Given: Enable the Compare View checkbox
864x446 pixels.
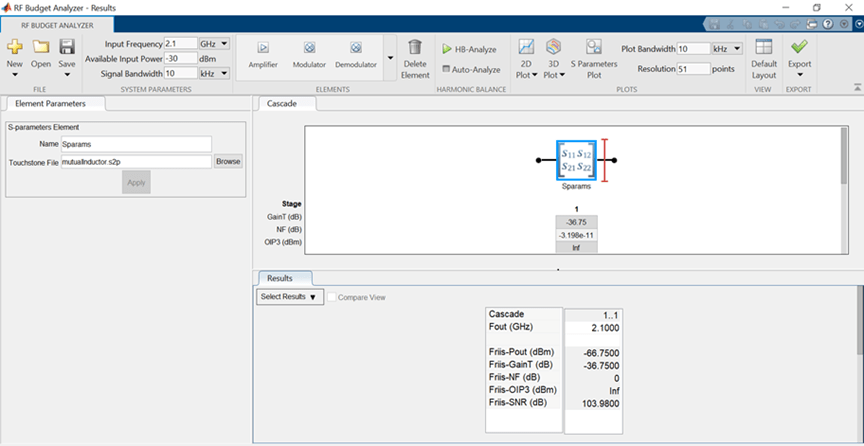Looking at the screenshot, I should click(x=331, y=297).
